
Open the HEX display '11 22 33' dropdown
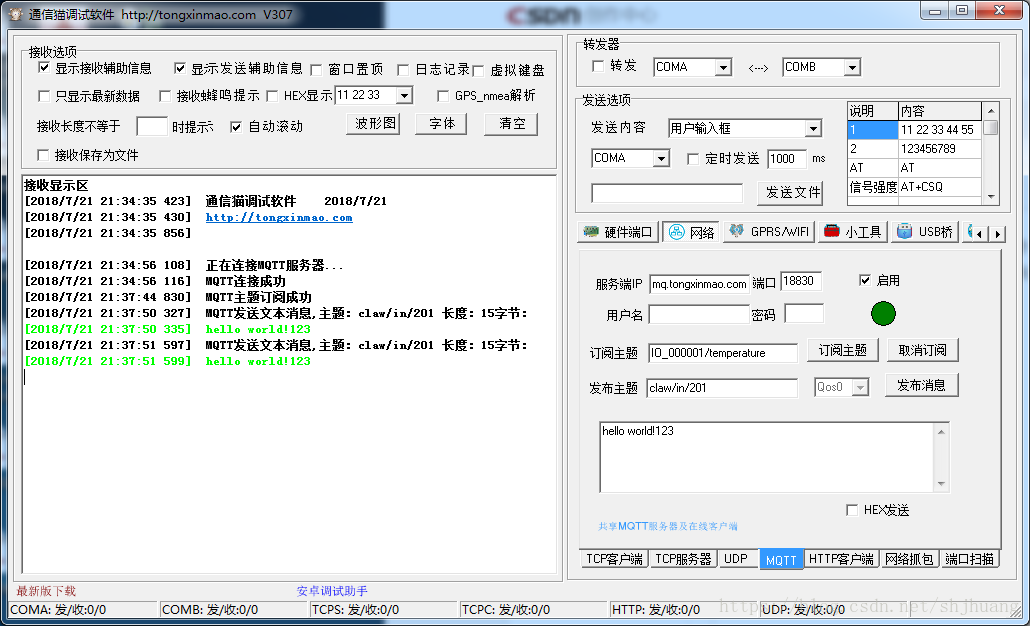pos(405,96)
